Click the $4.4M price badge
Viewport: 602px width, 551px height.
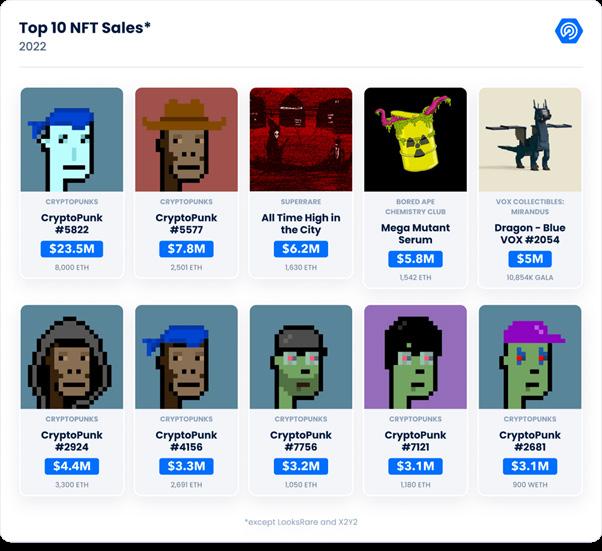click(72, 466)
